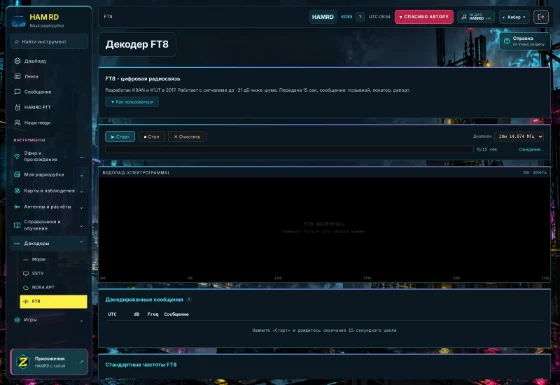Open the Кибер theme selector
The width and height of the screenshot is (560, 385).
click(514, 17)
